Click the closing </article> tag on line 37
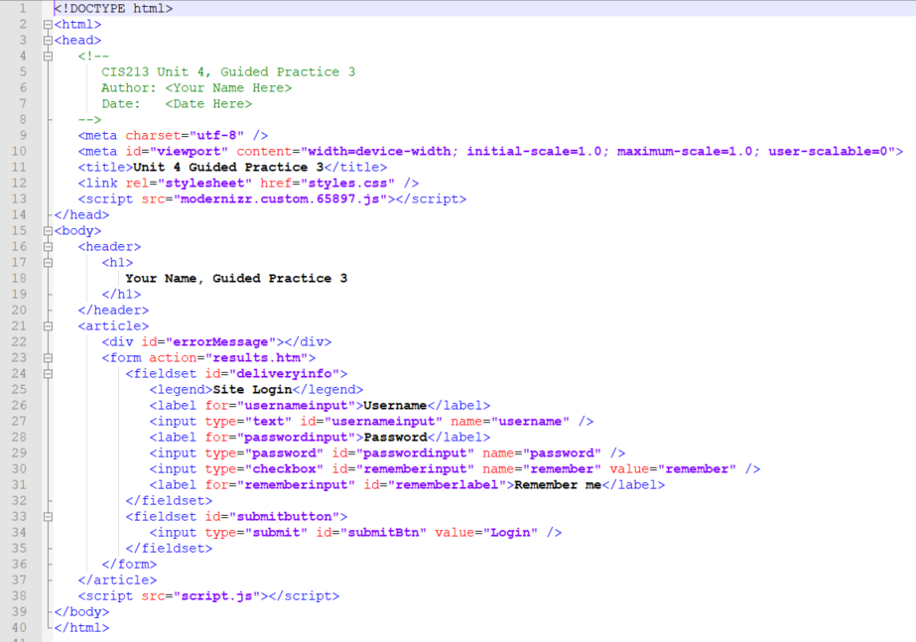 click(117, 580)
